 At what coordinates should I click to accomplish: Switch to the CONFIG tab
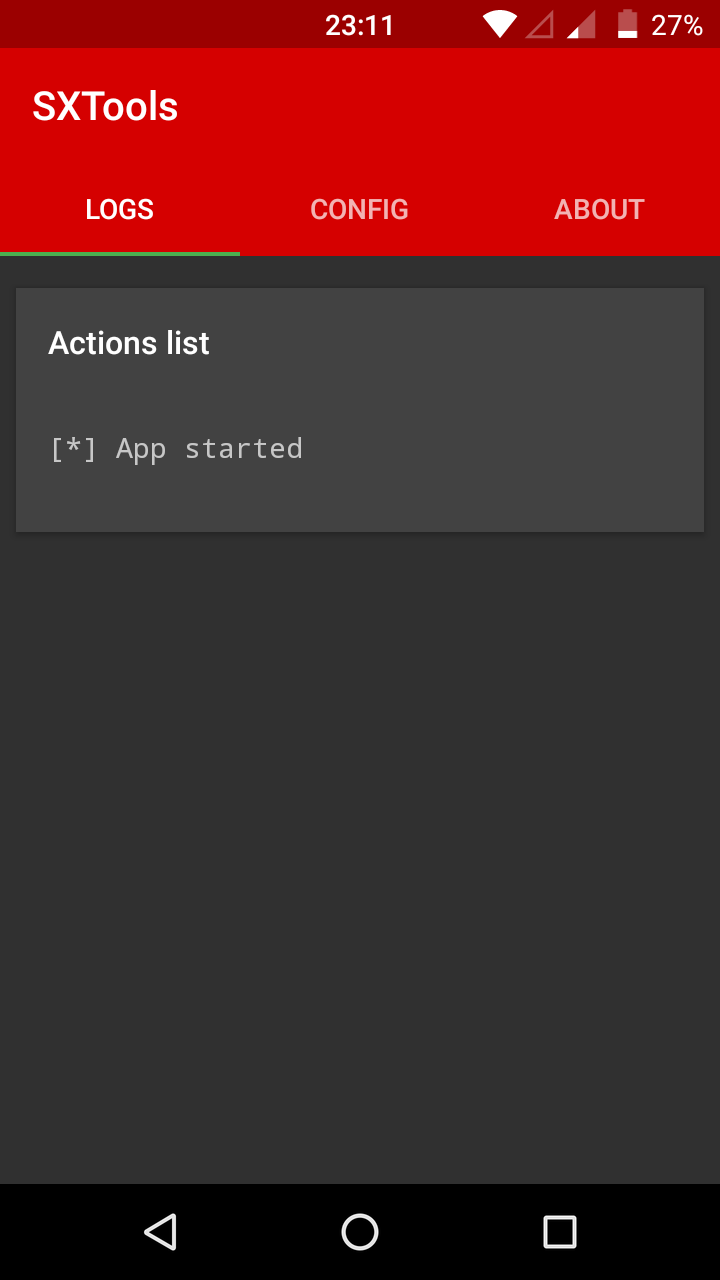[360, 209]
